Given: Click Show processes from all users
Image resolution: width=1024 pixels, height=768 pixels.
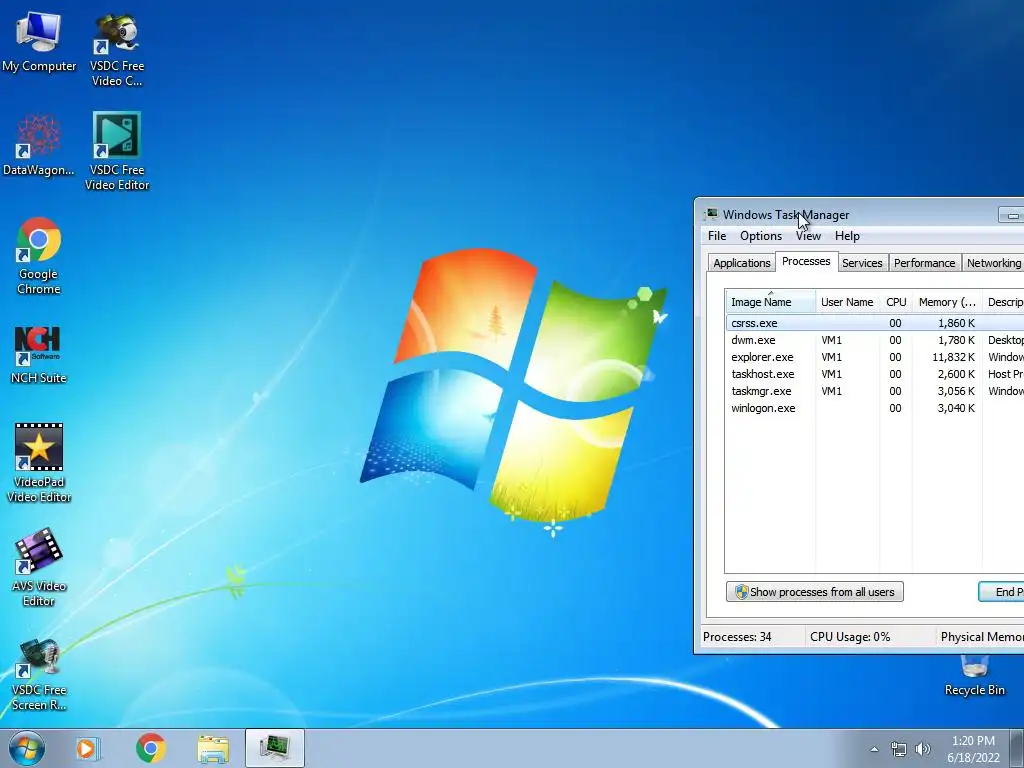Looking at the screenshot, I should click(814, 592).
